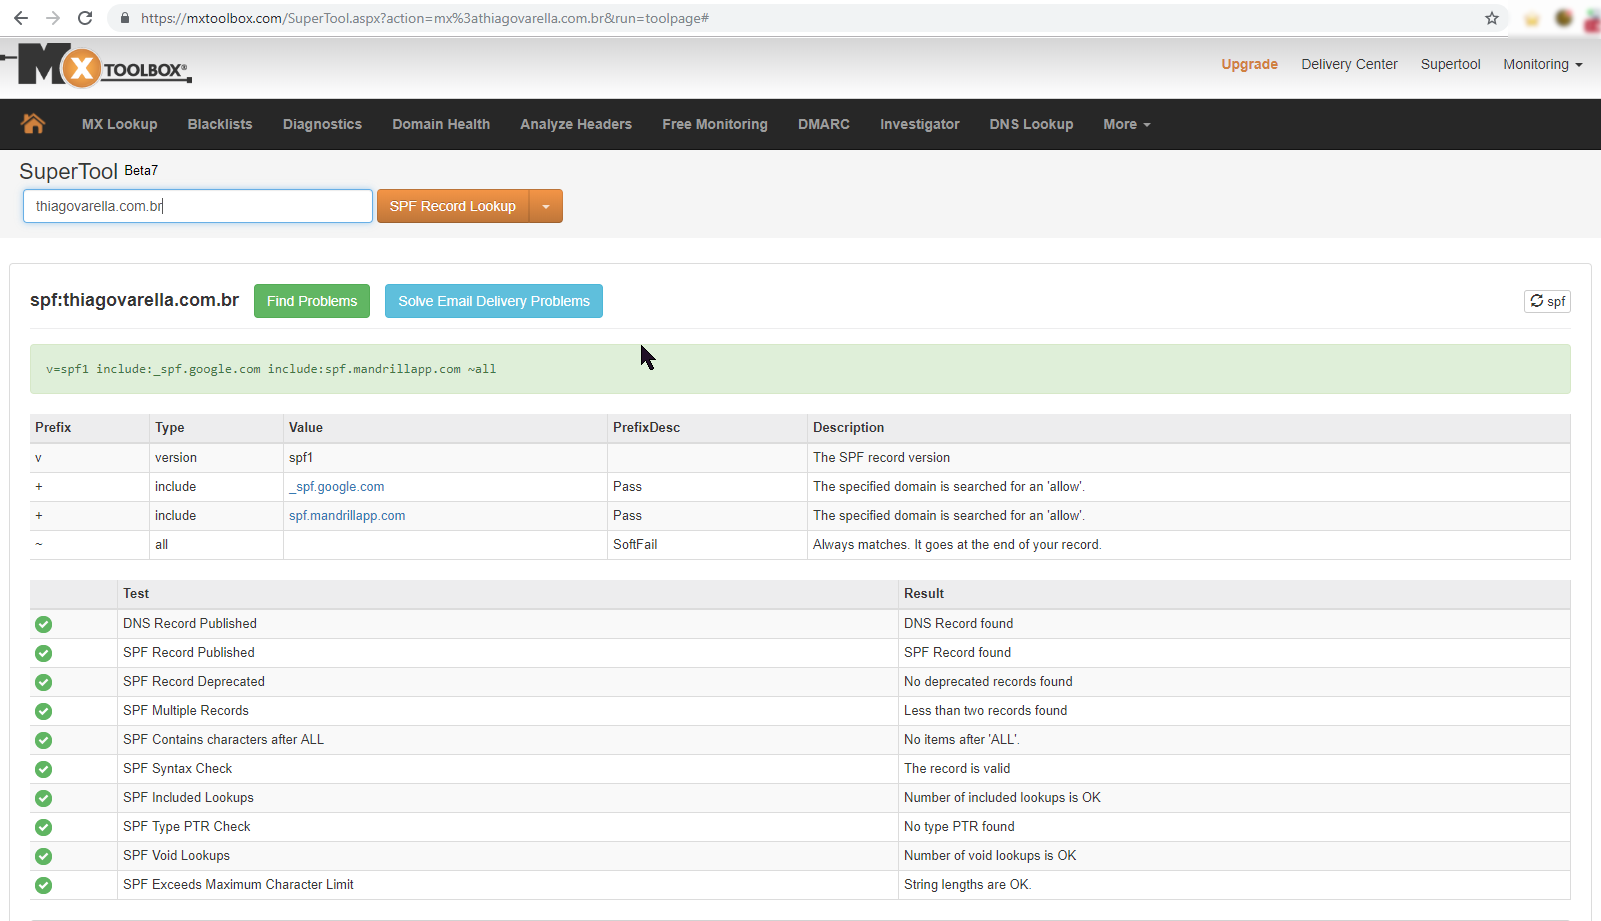
Task: Click the 'The record is valid' result
Action: [957, 769]
